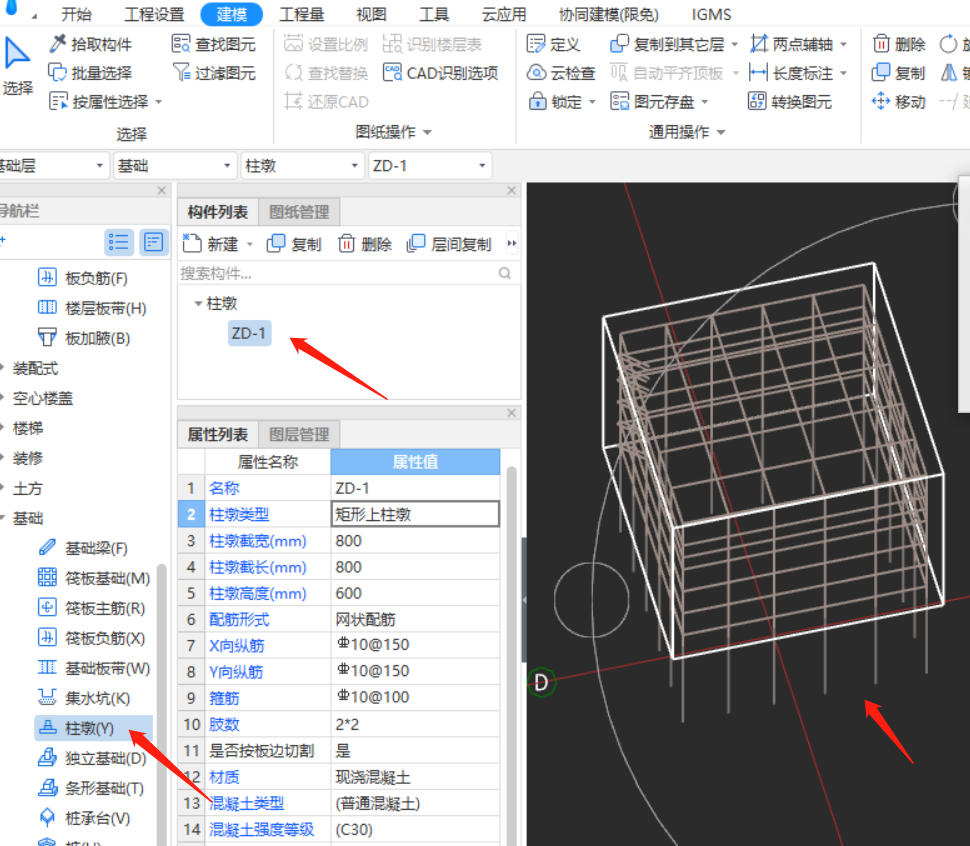This screenshot has height=846, width=970.
Task: Switch to 图层管理 tab
Action: (x=299, y=434)
